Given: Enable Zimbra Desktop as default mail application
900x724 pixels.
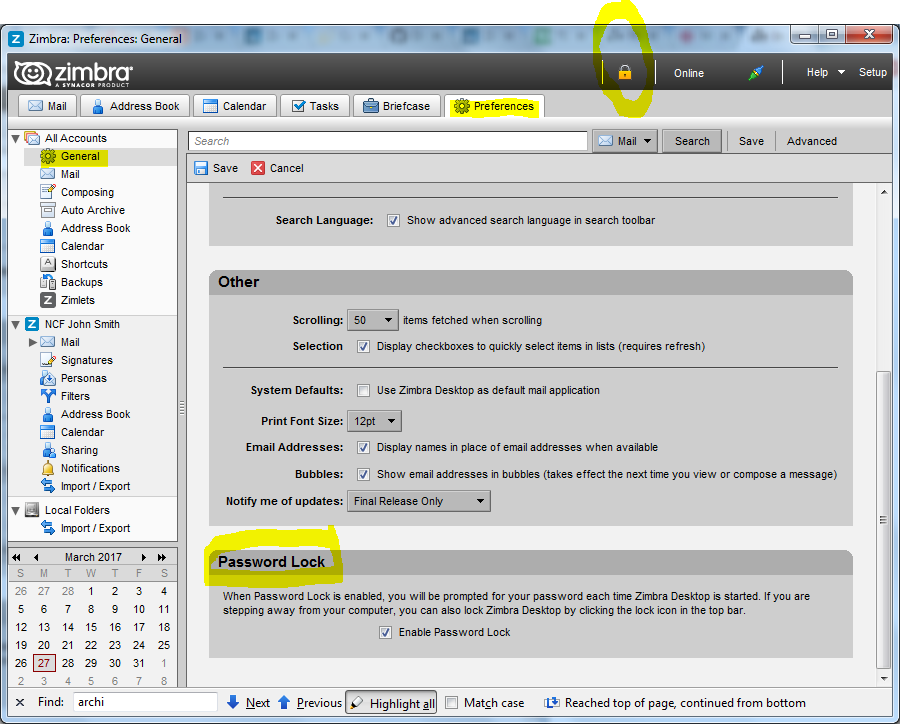Looking at the screenshot, I should [363, 390].
